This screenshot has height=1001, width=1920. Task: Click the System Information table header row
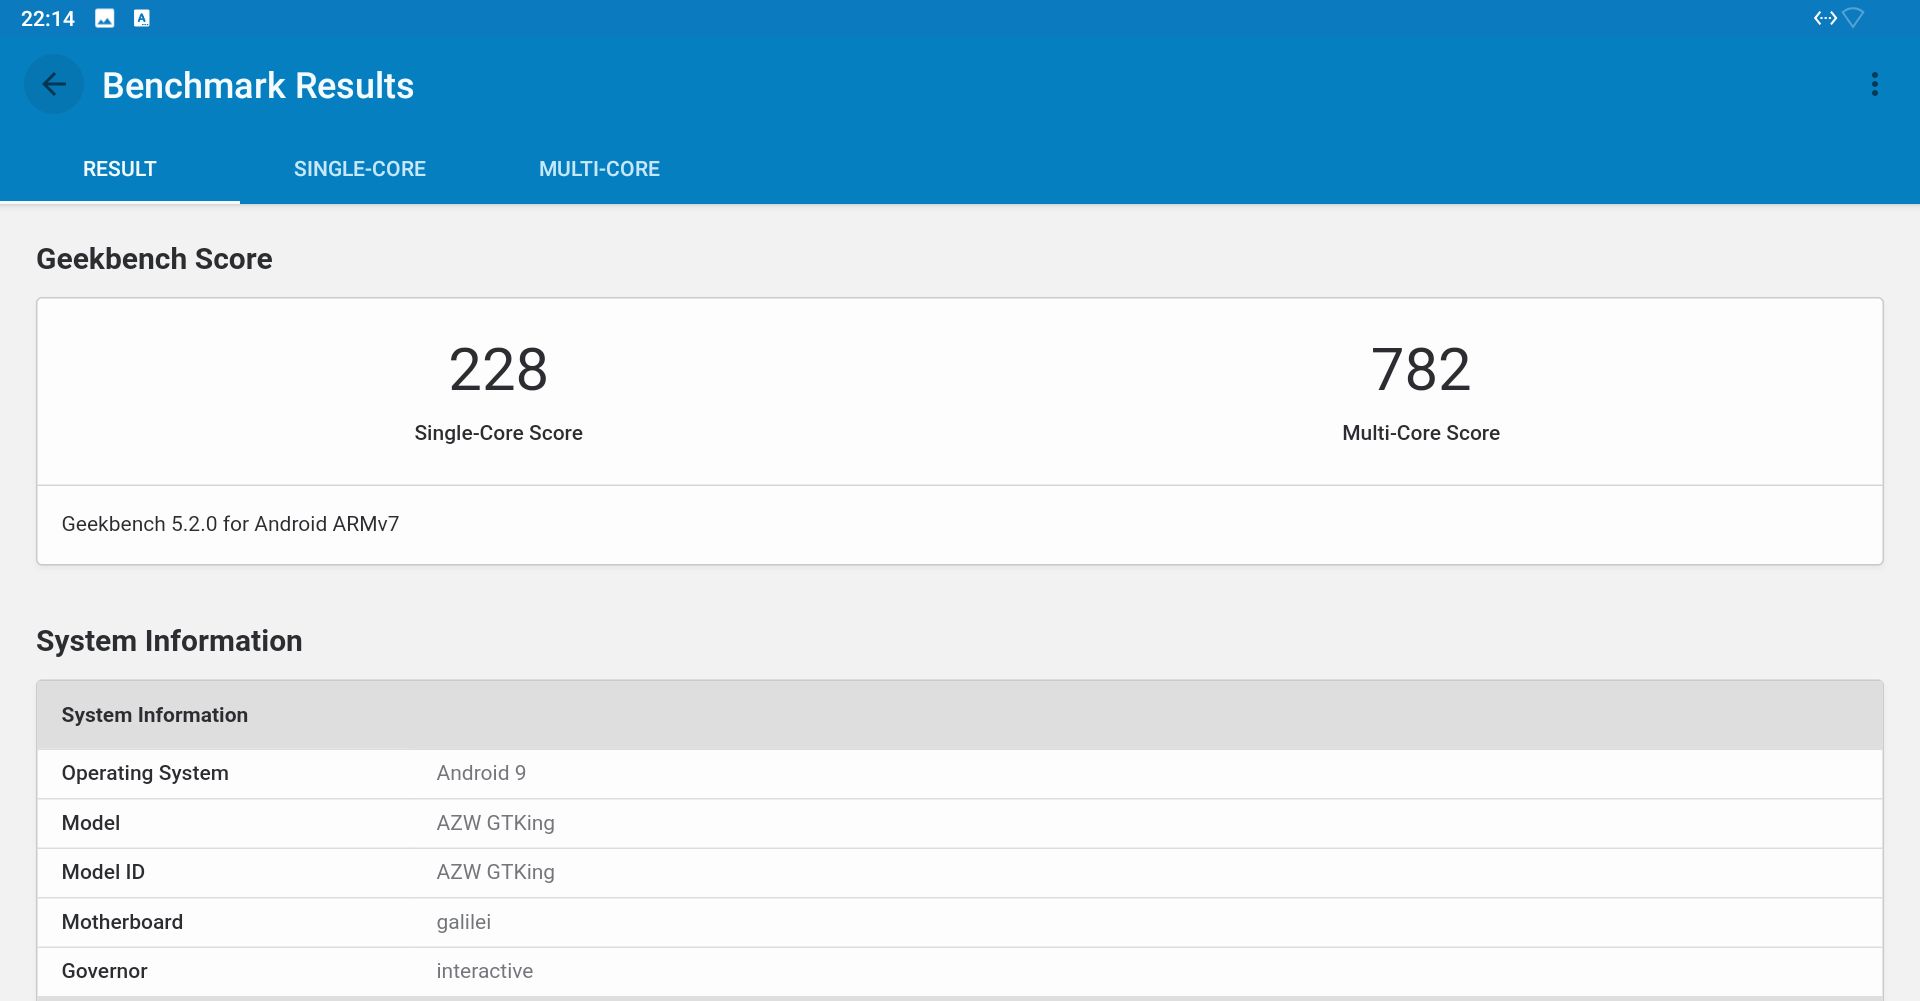[960, 715]
